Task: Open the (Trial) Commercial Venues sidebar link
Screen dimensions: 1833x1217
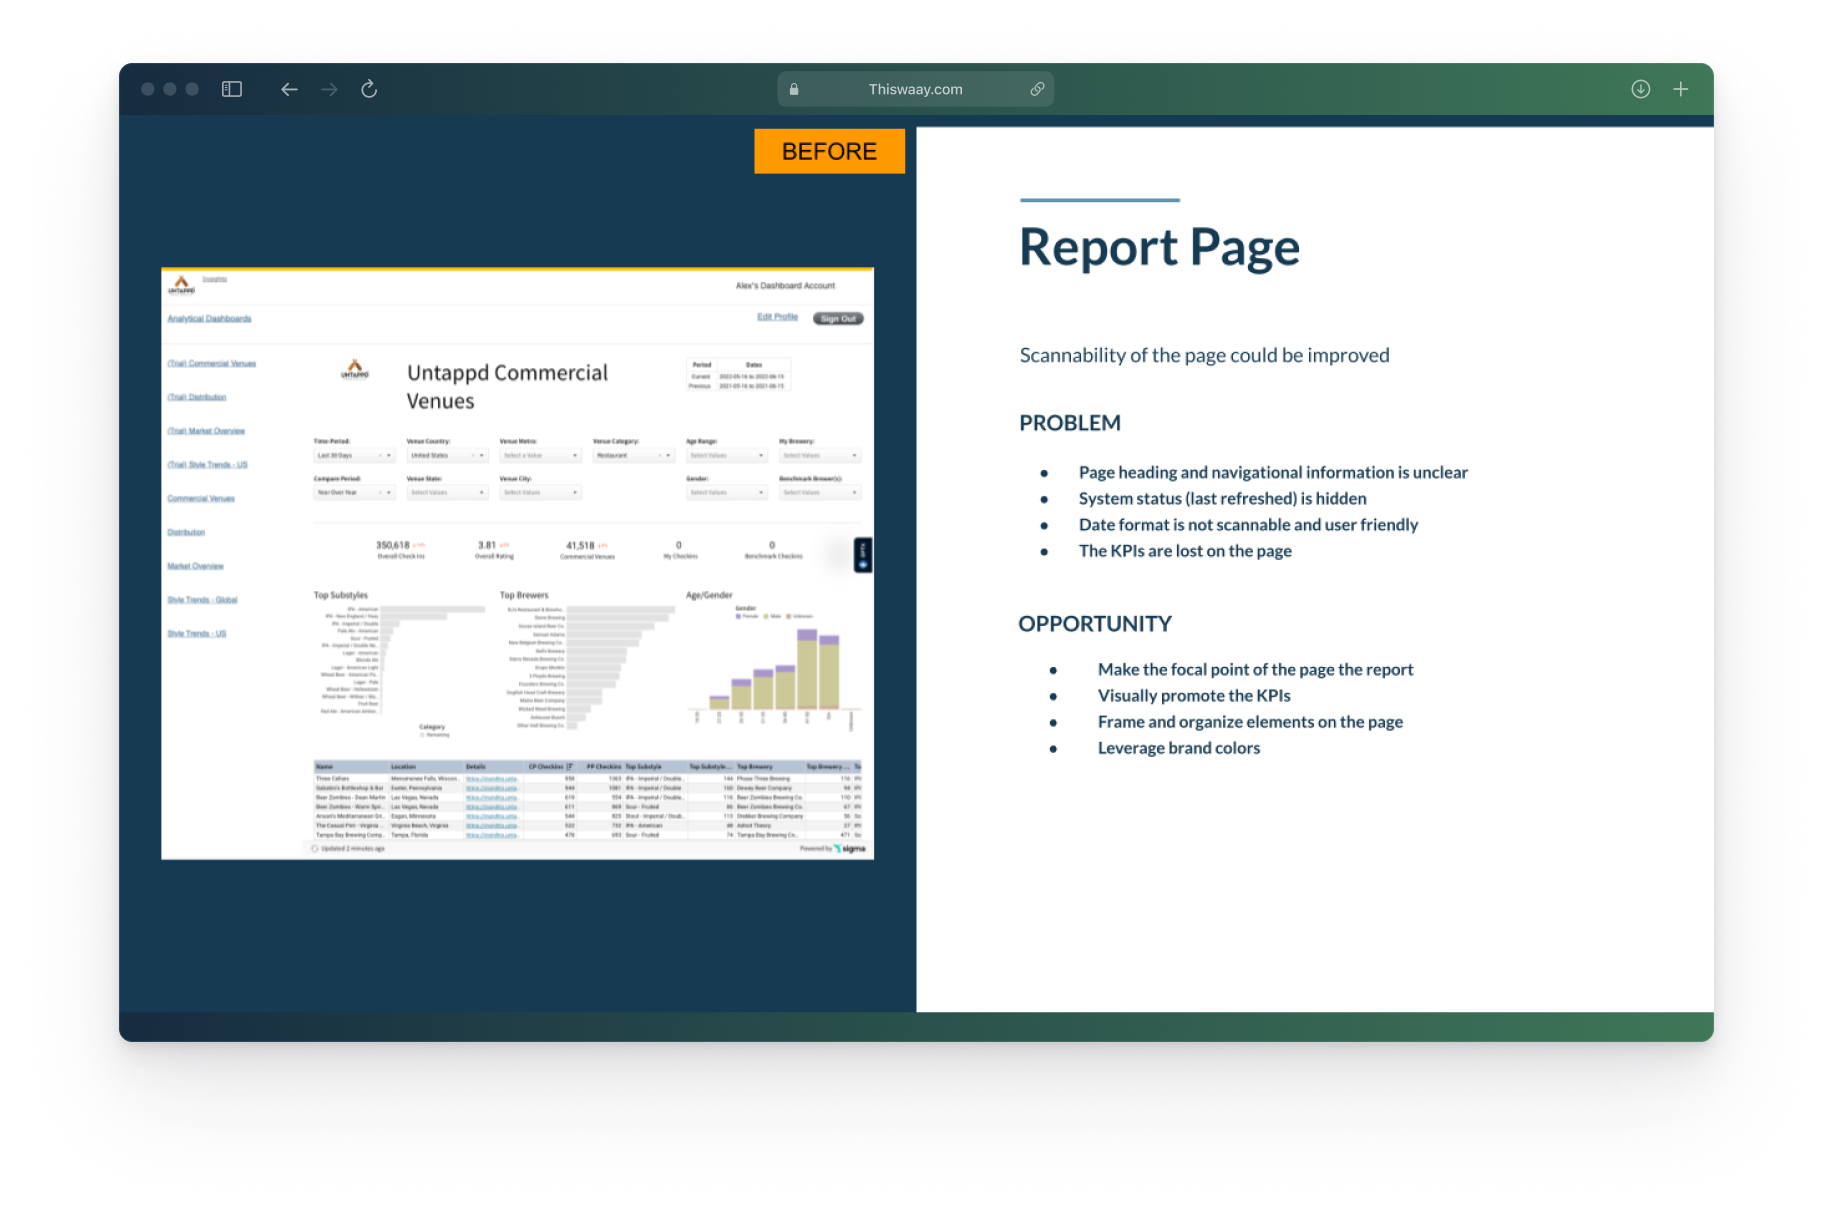Action: (211, 364)
